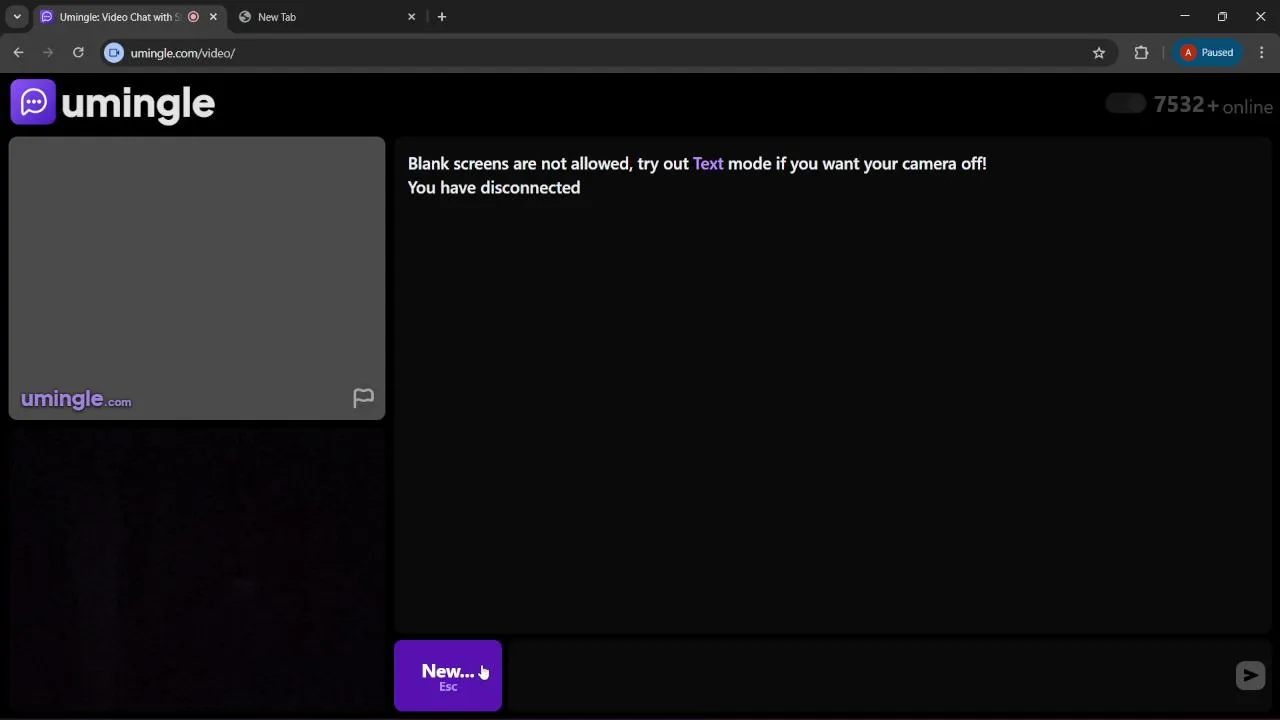Bookmark this page with star icon

pyautogui.click(x=1099, y=53)
